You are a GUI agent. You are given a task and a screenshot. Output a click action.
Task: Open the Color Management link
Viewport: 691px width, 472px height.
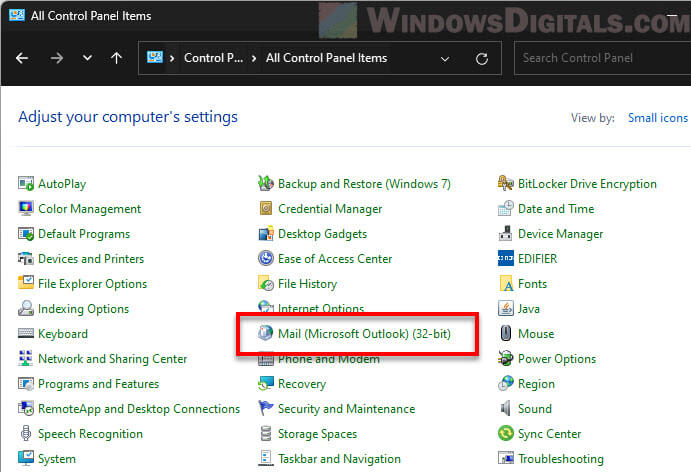click(x=89, y=209)
